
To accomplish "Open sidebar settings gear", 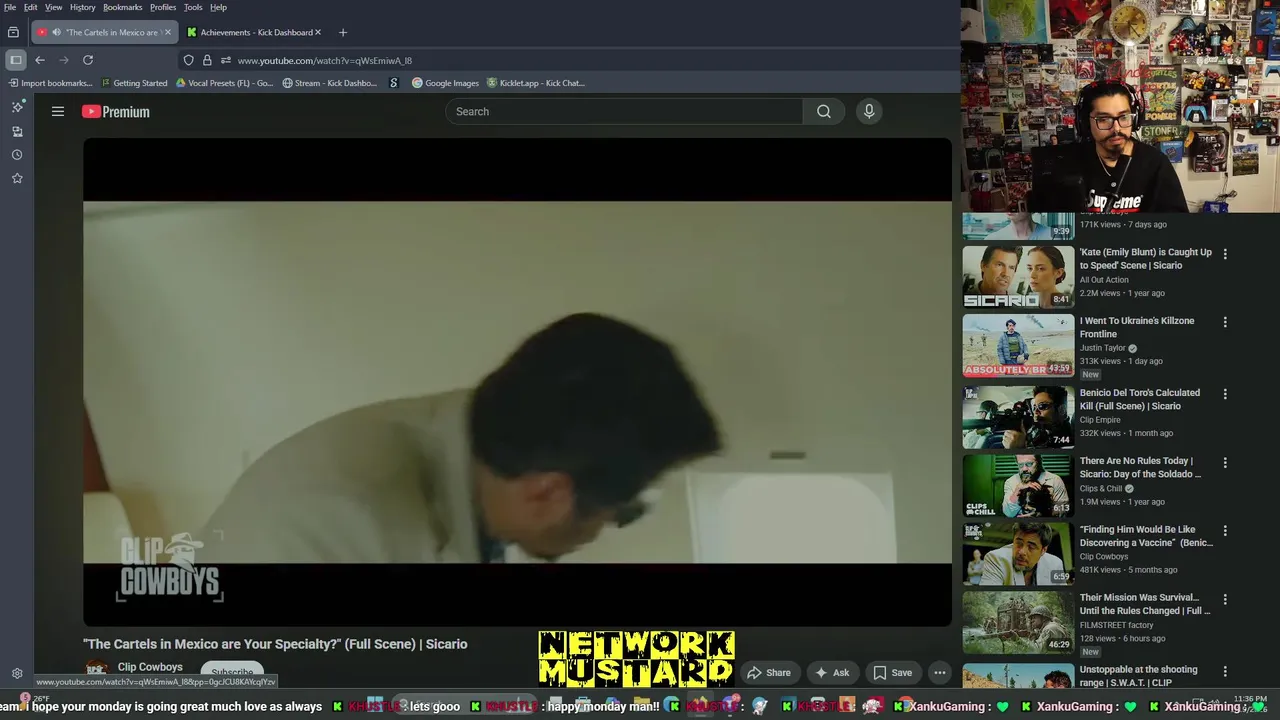I will coord(17,674).
